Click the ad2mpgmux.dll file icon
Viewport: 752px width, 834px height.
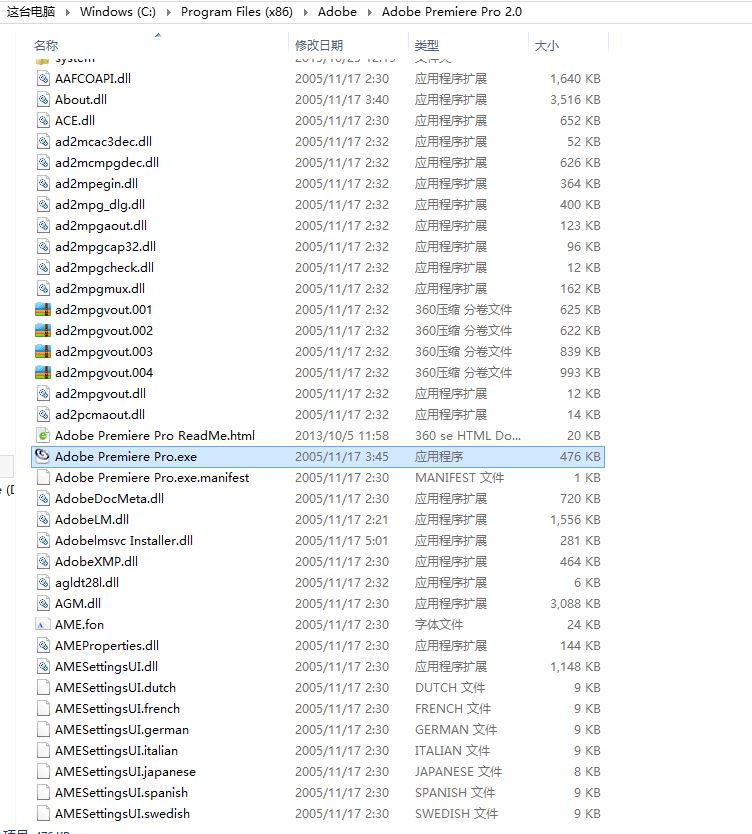pyautogui.click(x=43, y=289)
